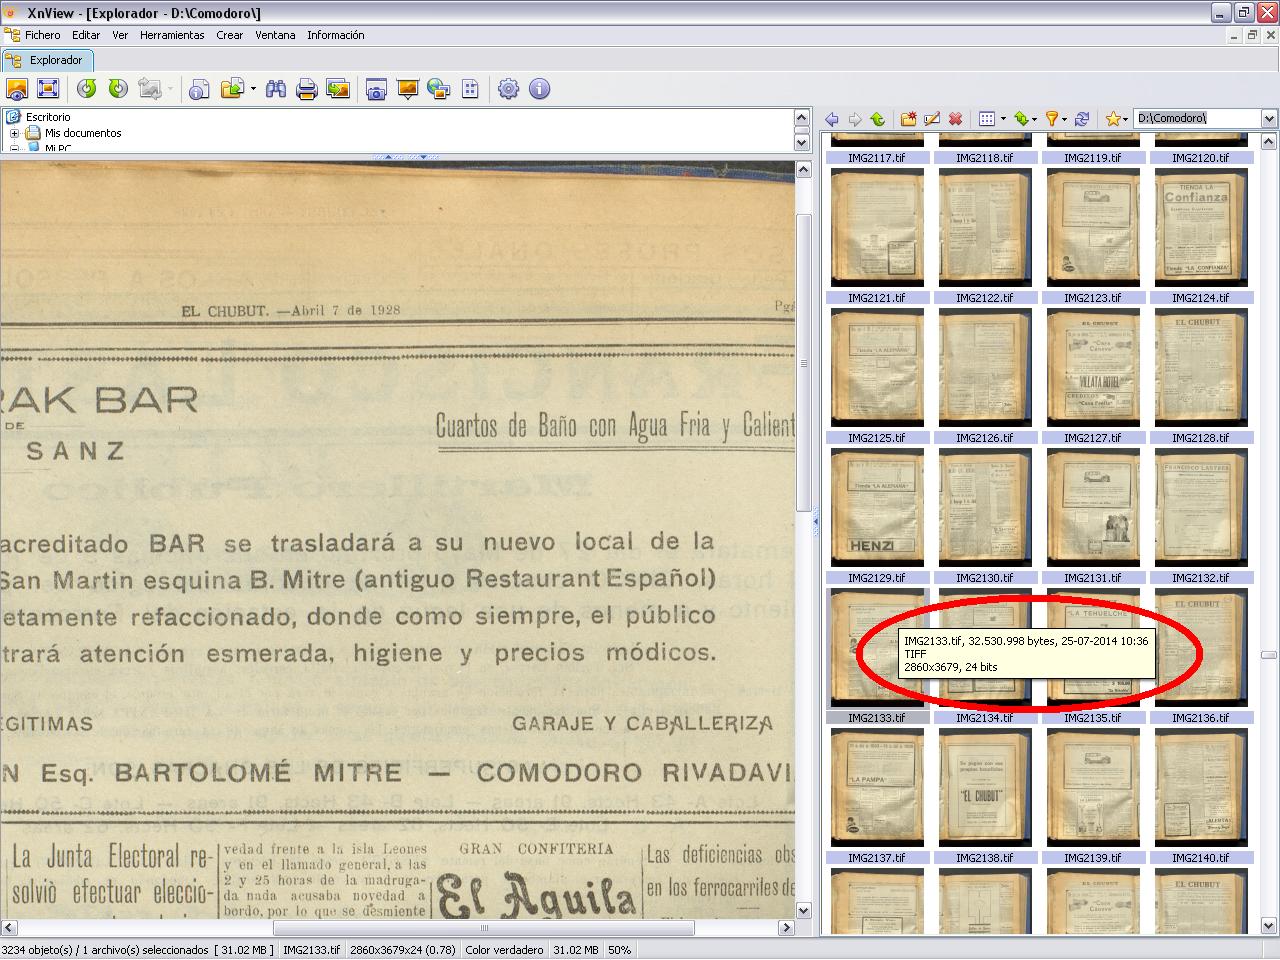The image size is (1280, 960).
Task: Click the IMG2122.tif file name label
Action: coord(985,298)
